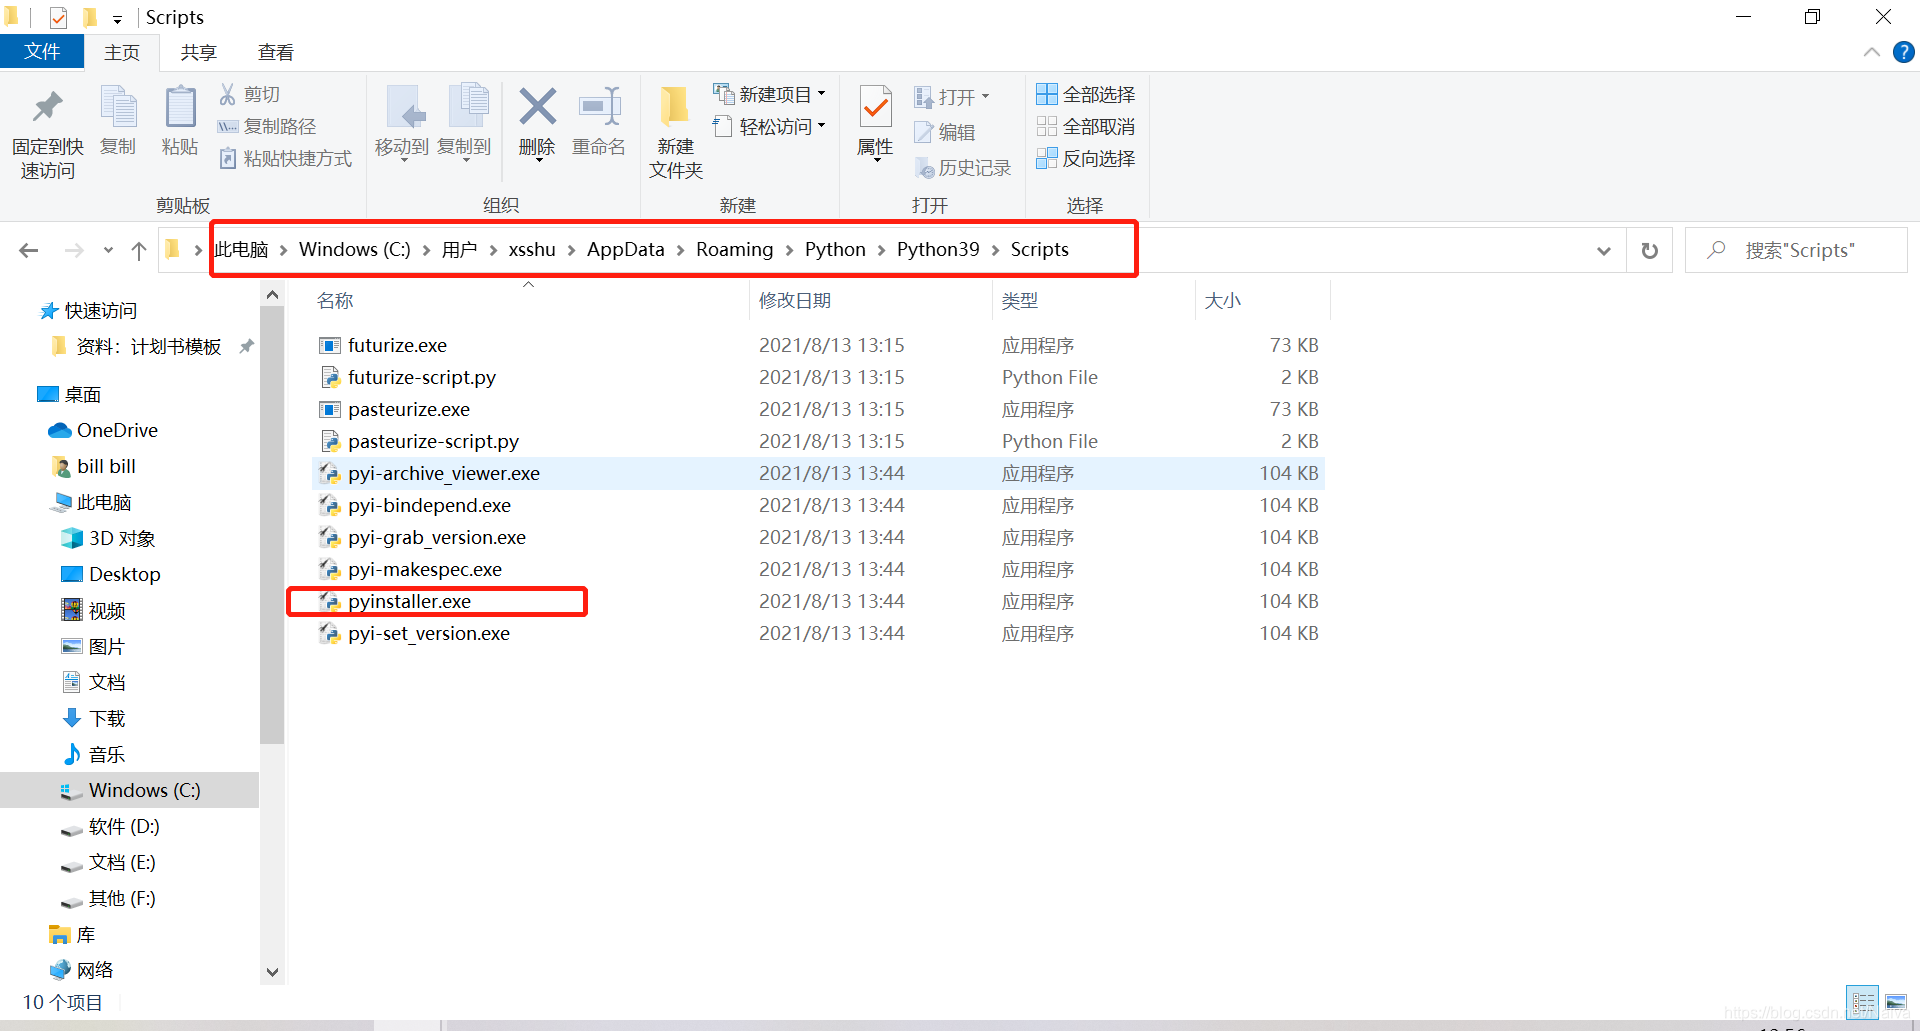Click the Edit (编辑) ribbon button
This screenshot has height=1031, width=1920.
coord(945,132)
